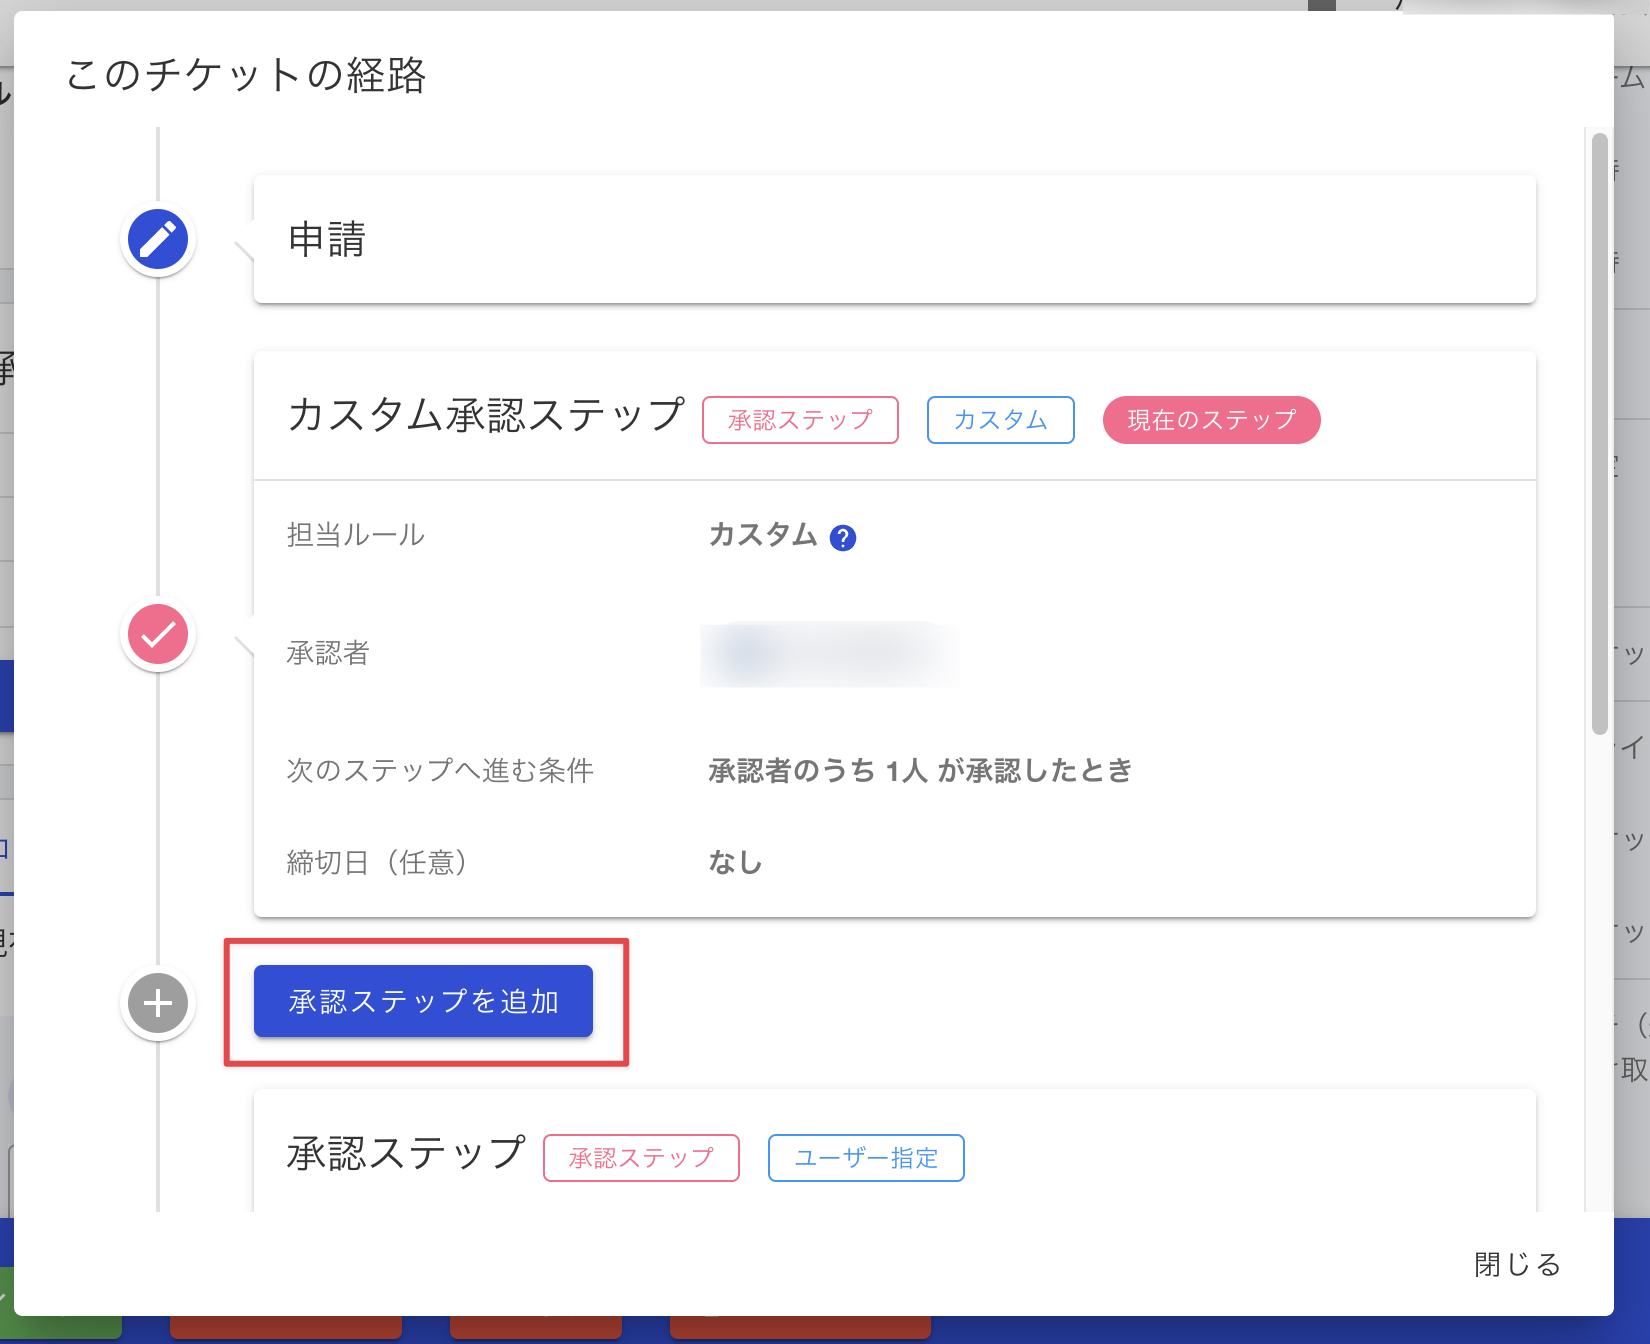Image resolution: width=1650 pixels, height=1344 pixels.
Task: Click the dialog's vertical scrollbar thumb
Action: pyautogui.click(x=1599, y=434)
